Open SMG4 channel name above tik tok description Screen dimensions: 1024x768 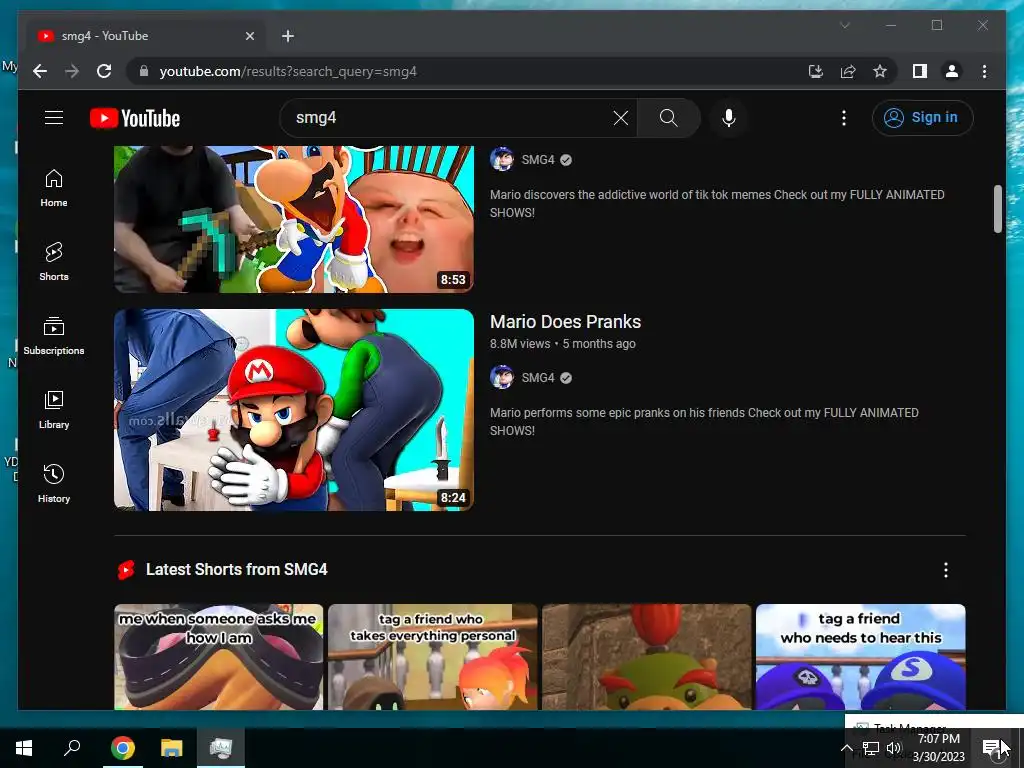pos(538,159)
